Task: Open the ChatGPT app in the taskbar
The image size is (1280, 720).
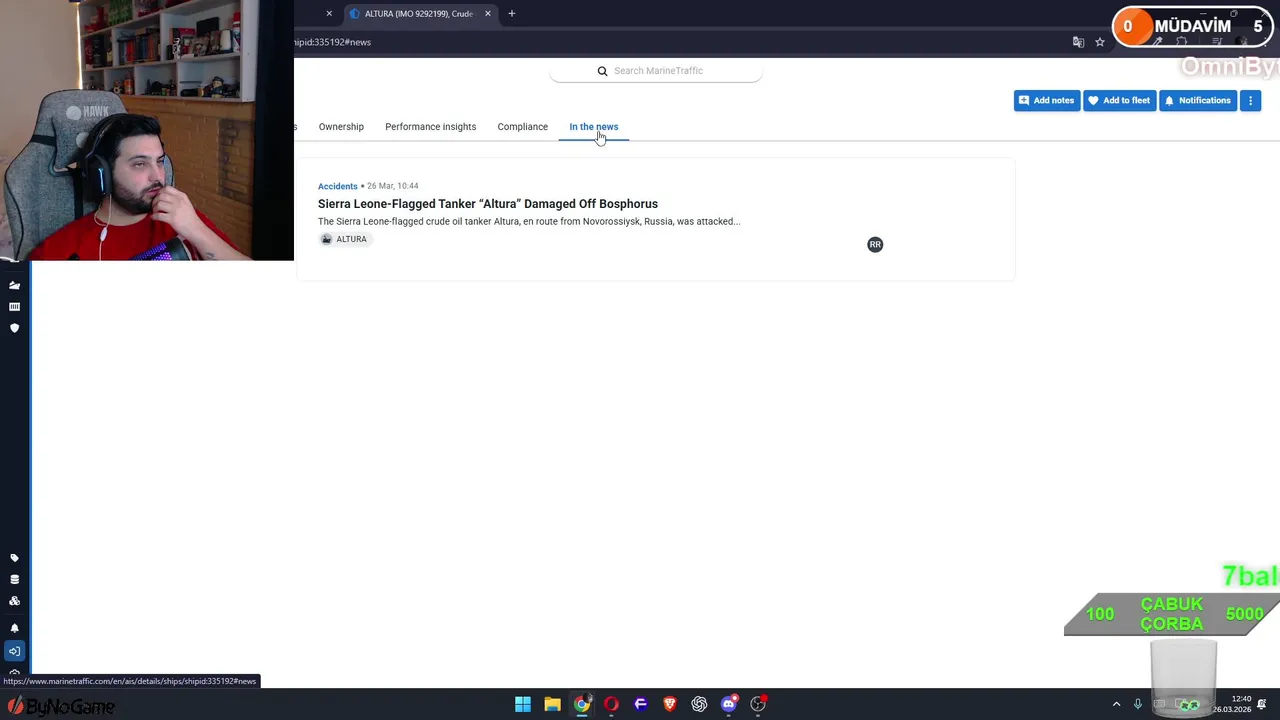Action: pyautogui.click(x=699, y=704)
